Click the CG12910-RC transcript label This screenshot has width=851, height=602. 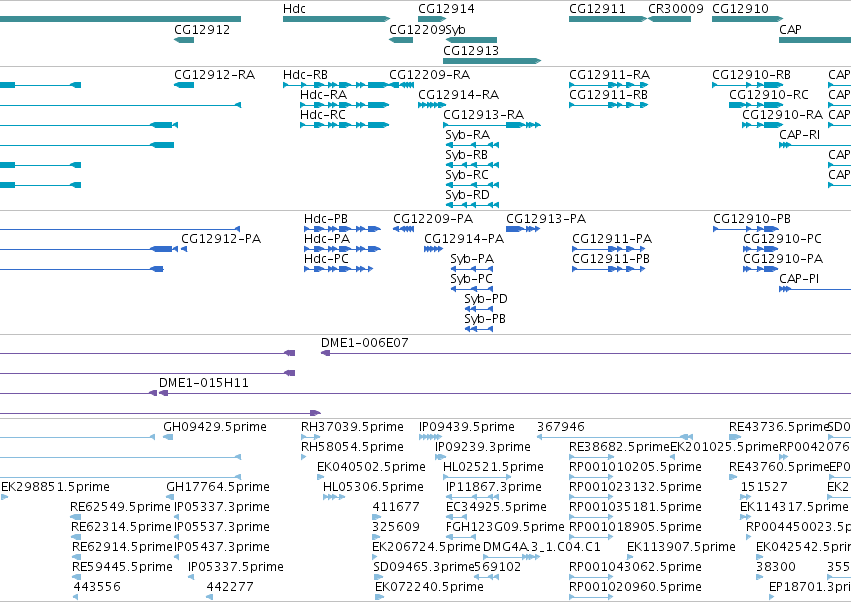[x=769, y=95]
